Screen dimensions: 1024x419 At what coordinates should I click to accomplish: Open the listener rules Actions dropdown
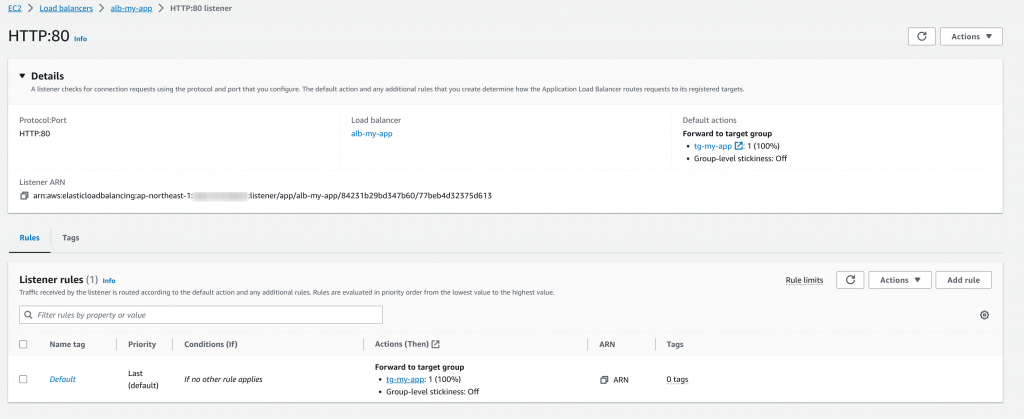click(900, 280)
